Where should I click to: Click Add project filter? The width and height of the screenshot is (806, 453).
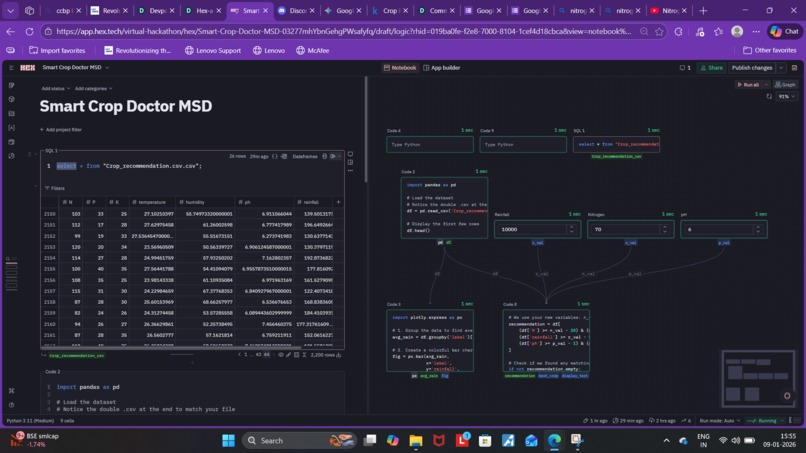point(61,130)
